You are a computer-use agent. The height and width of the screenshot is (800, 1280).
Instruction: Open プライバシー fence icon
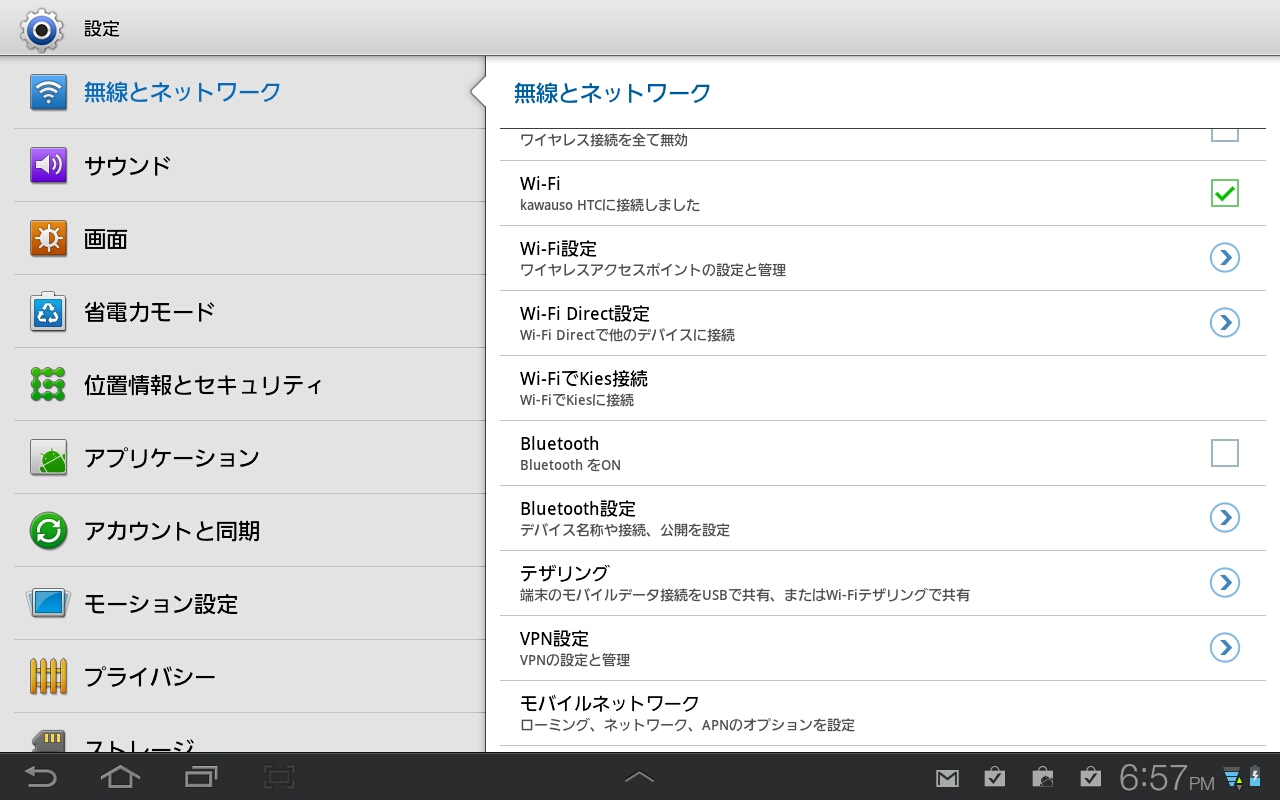coord(48,677)
